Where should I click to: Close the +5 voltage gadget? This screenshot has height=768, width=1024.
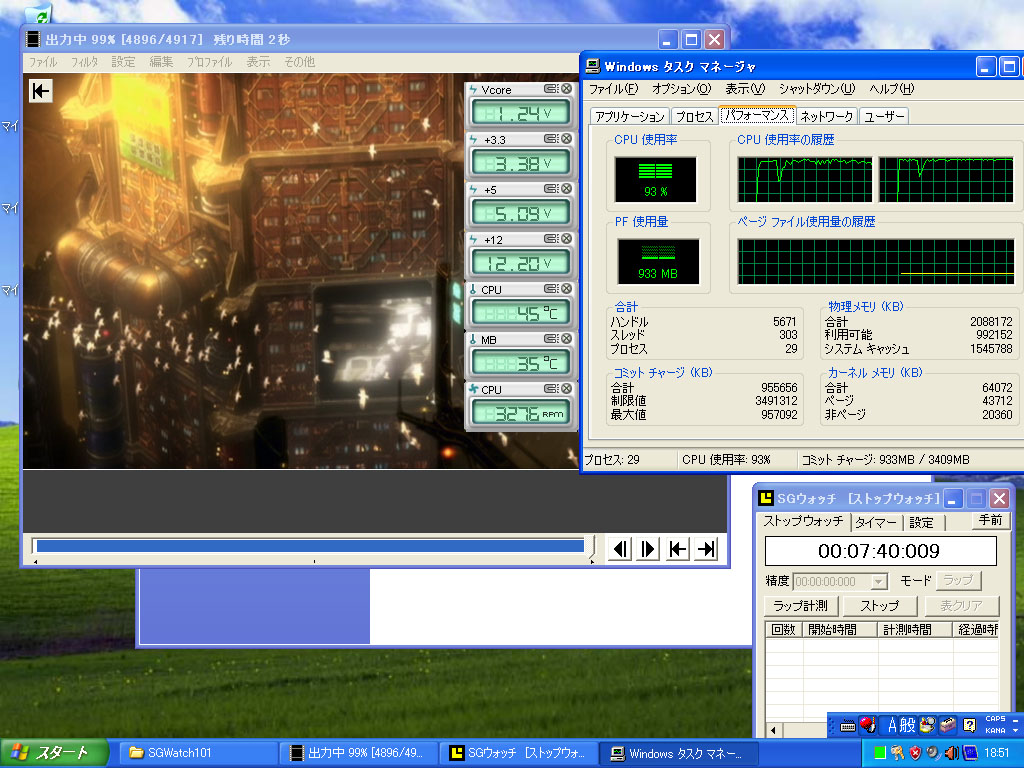pyautogui.click(x=566, y=189)
